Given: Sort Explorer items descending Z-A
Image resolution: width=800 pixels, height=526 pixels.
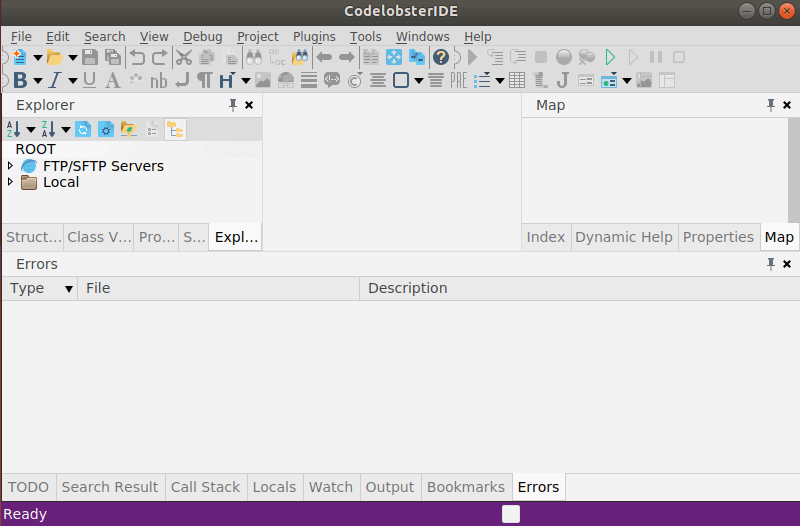Looking at the screenshot, I should (48, 130).
